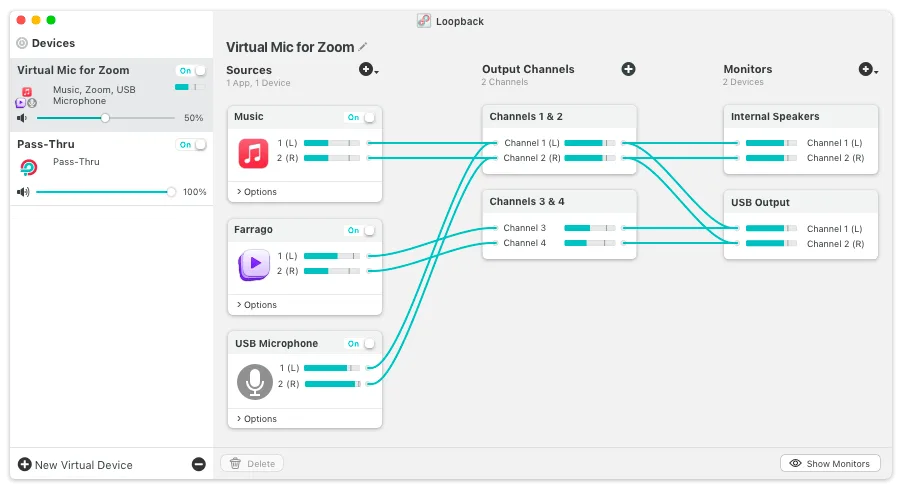
Task: Click the trash icon in the Delete button
Action: pyautogui.click(x=235, y=463)
